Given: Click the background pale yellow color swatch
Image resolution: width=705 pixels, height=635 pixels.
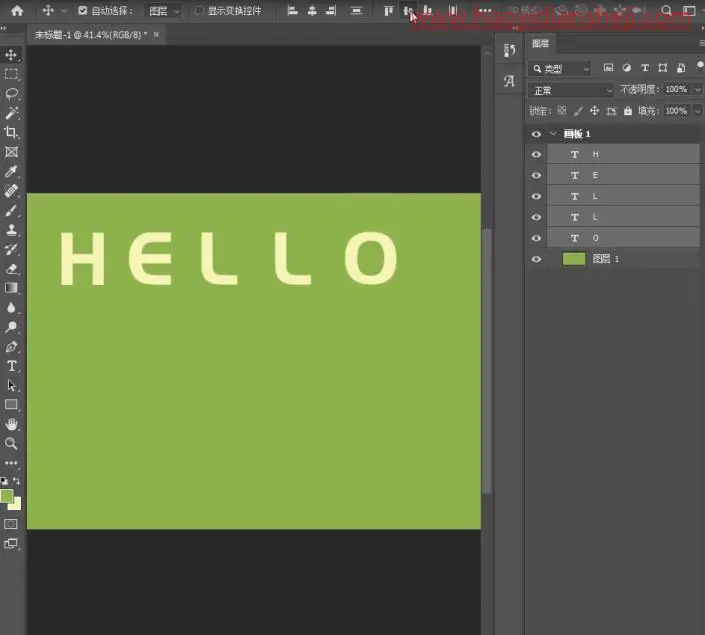Looking at the screenshot, I should pos(17,505).
